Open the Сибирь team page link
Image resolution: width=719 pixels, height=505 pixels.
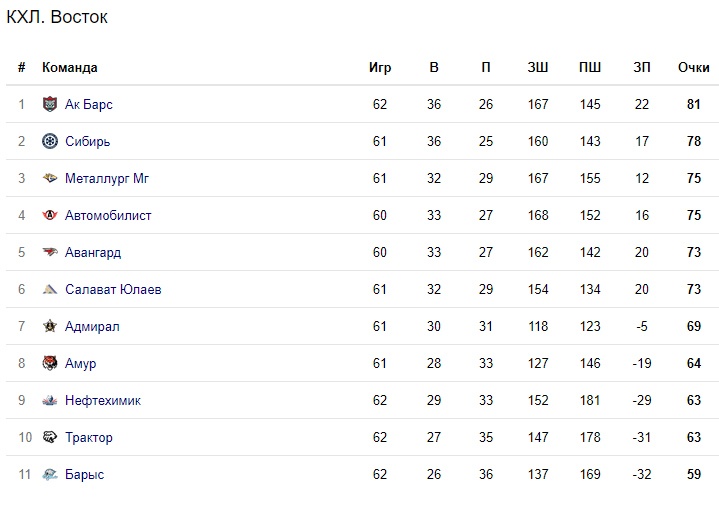pyautogui.click(x=87, y=141)
